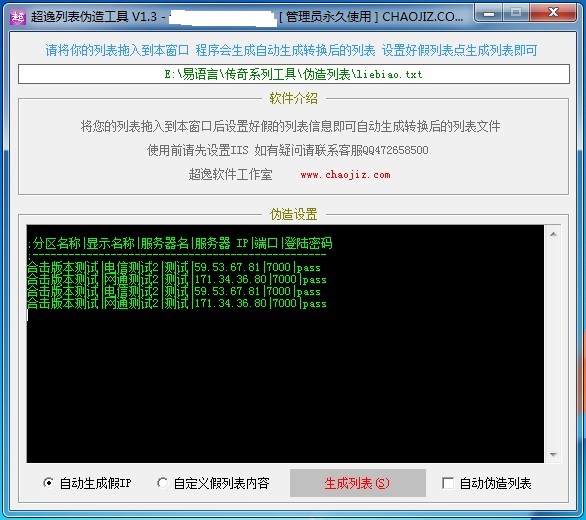
Task: Click the scrollbar down arrow in list box
Action: (553, 455)
